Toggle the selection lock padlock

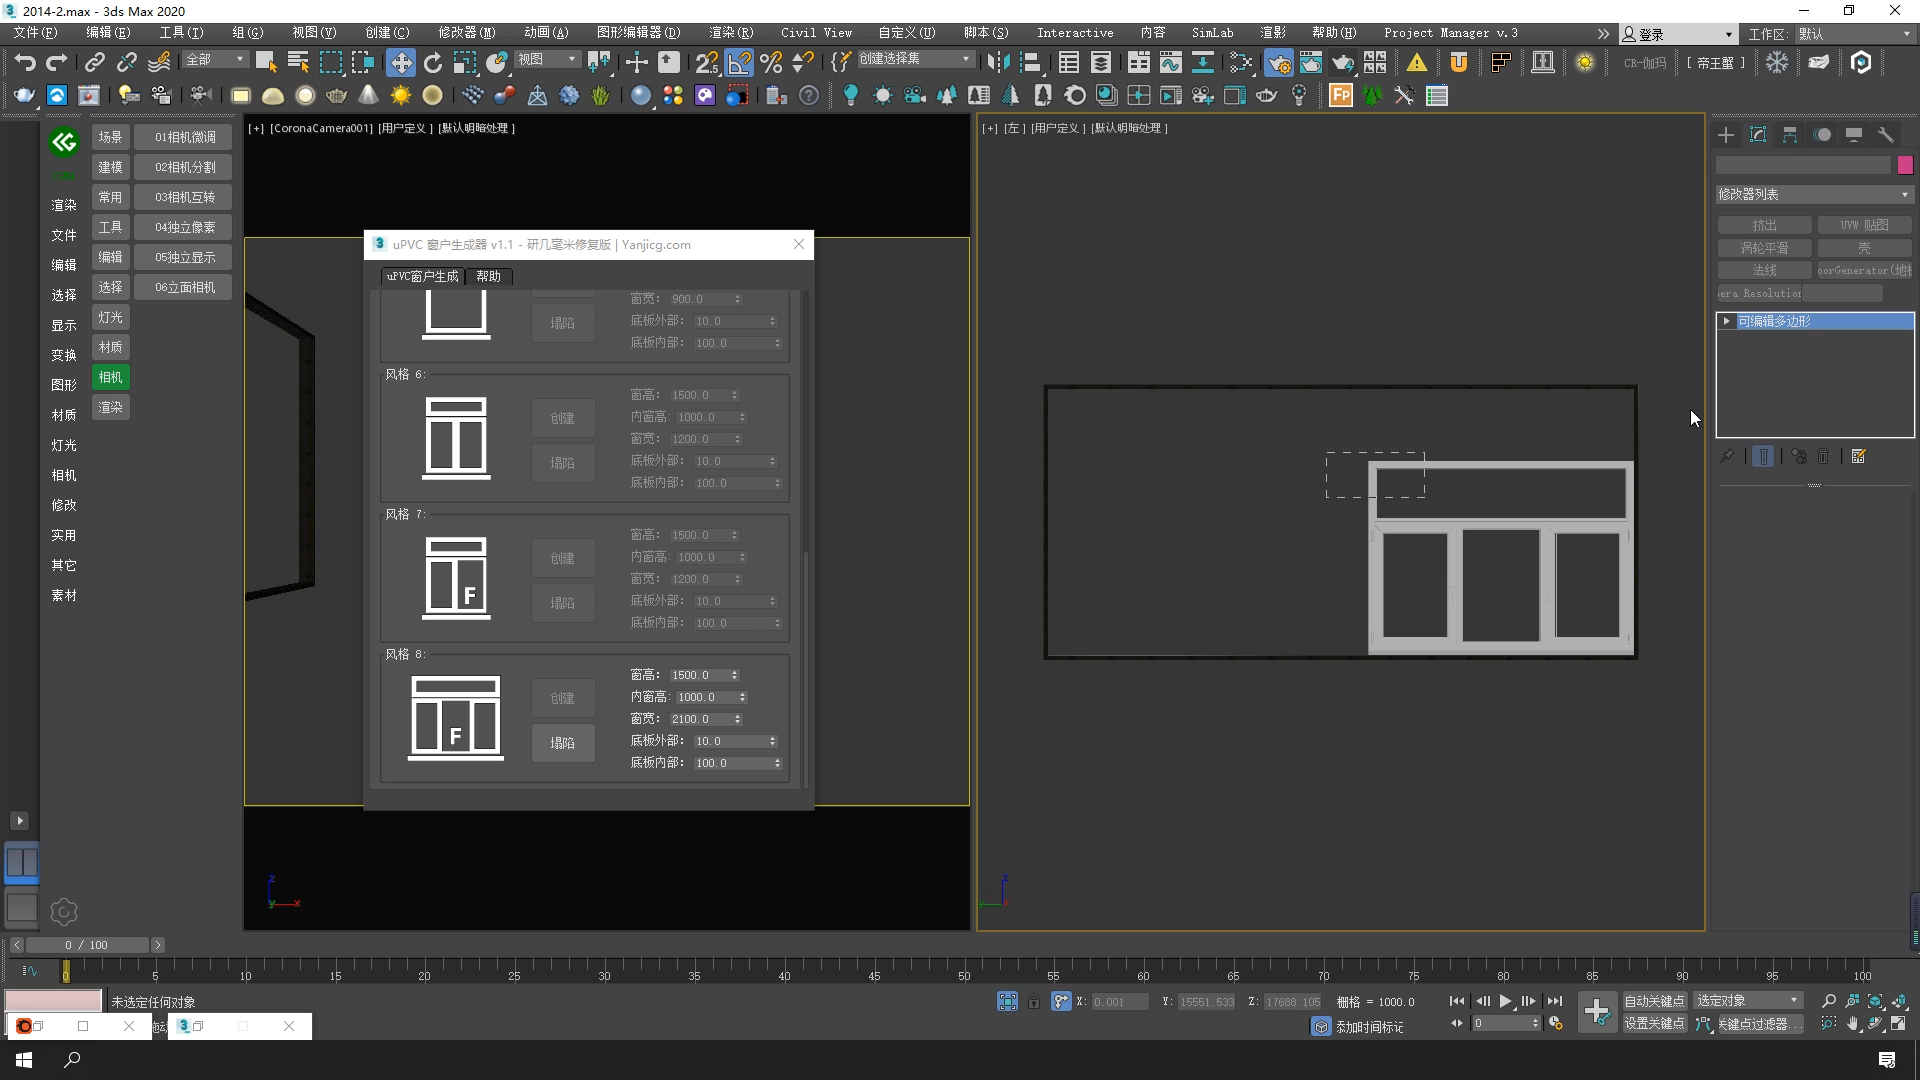(x=1034, y=1001)
